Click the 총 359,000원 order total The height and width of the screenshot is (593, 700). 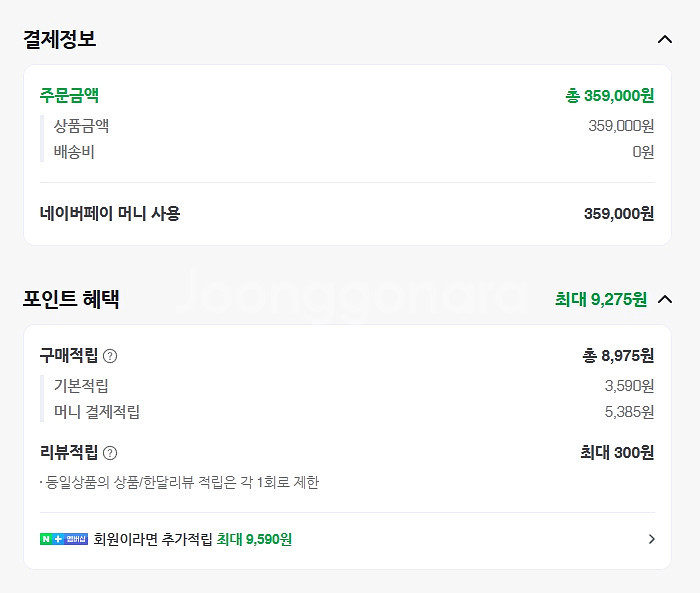pyautogui.click(x=610, y=96)
